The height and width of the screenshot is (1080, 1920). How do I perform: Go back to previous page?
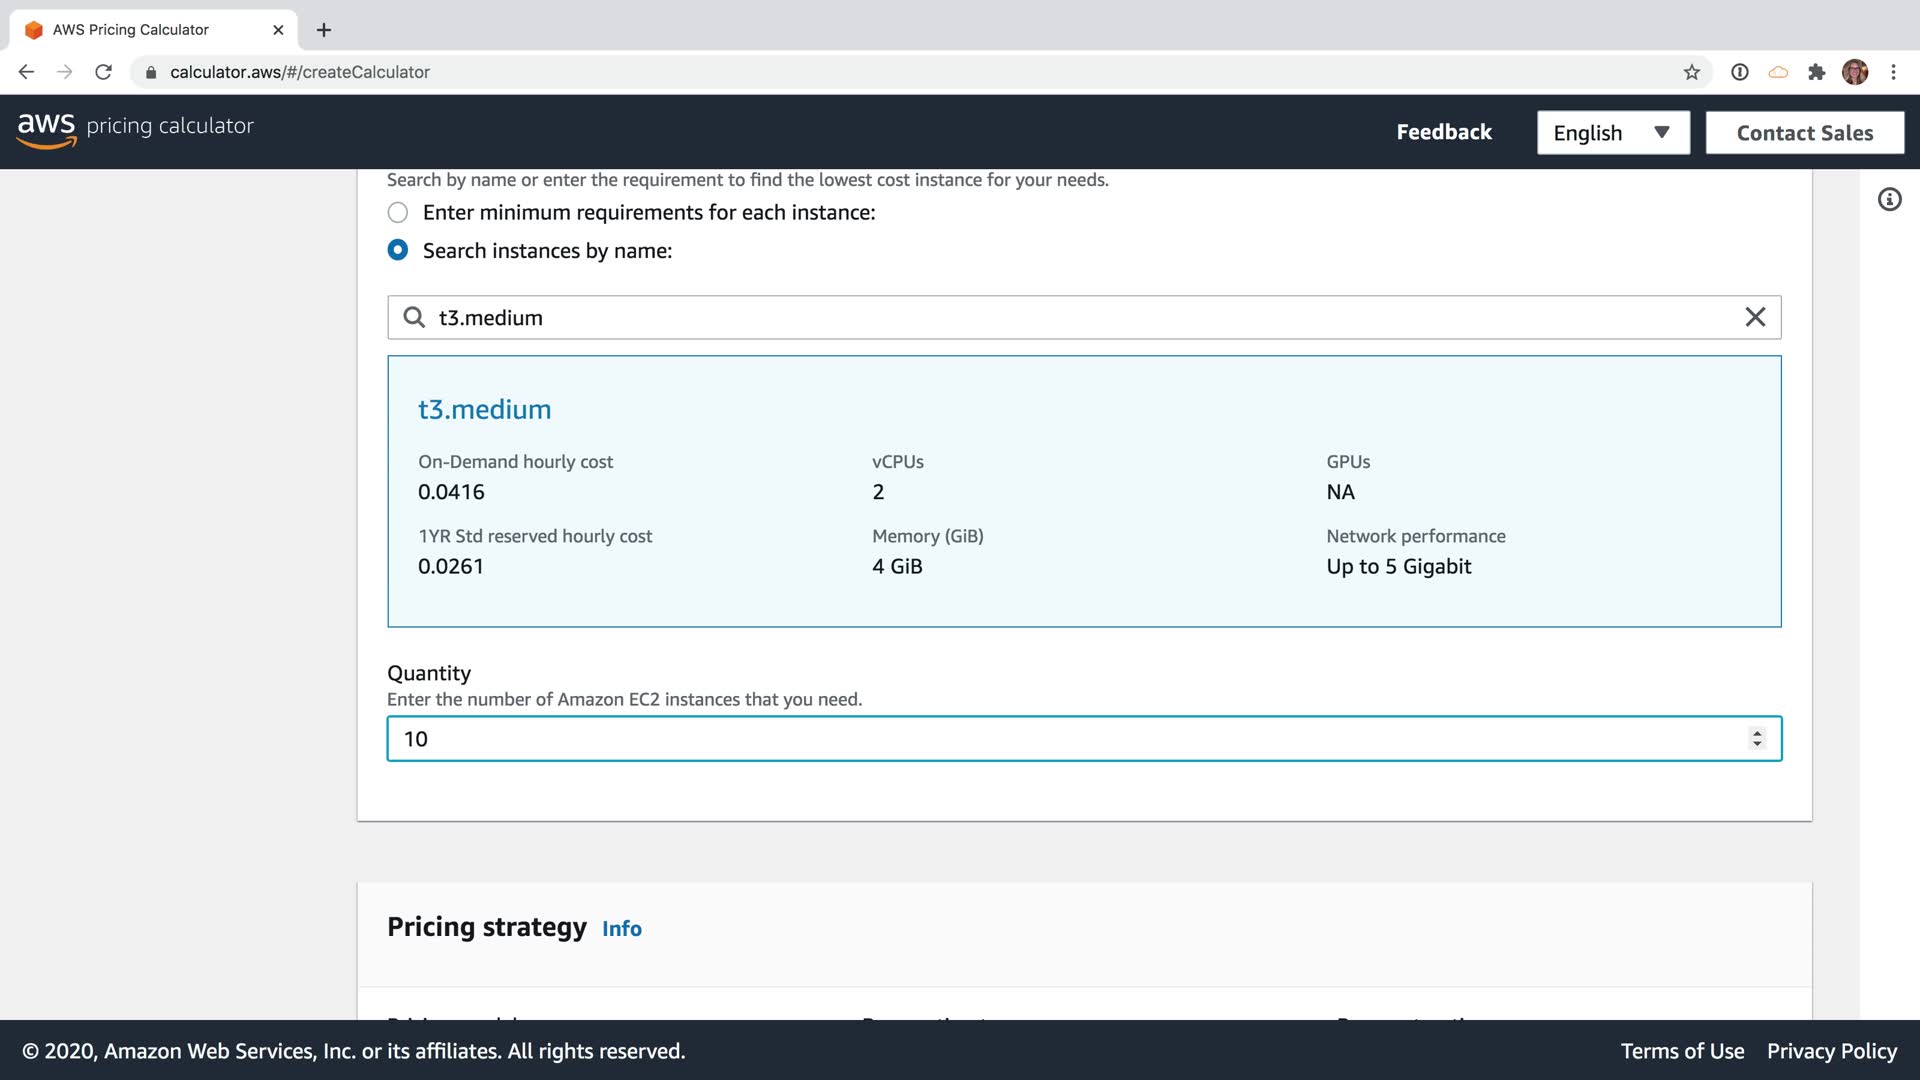click(27, 72)
